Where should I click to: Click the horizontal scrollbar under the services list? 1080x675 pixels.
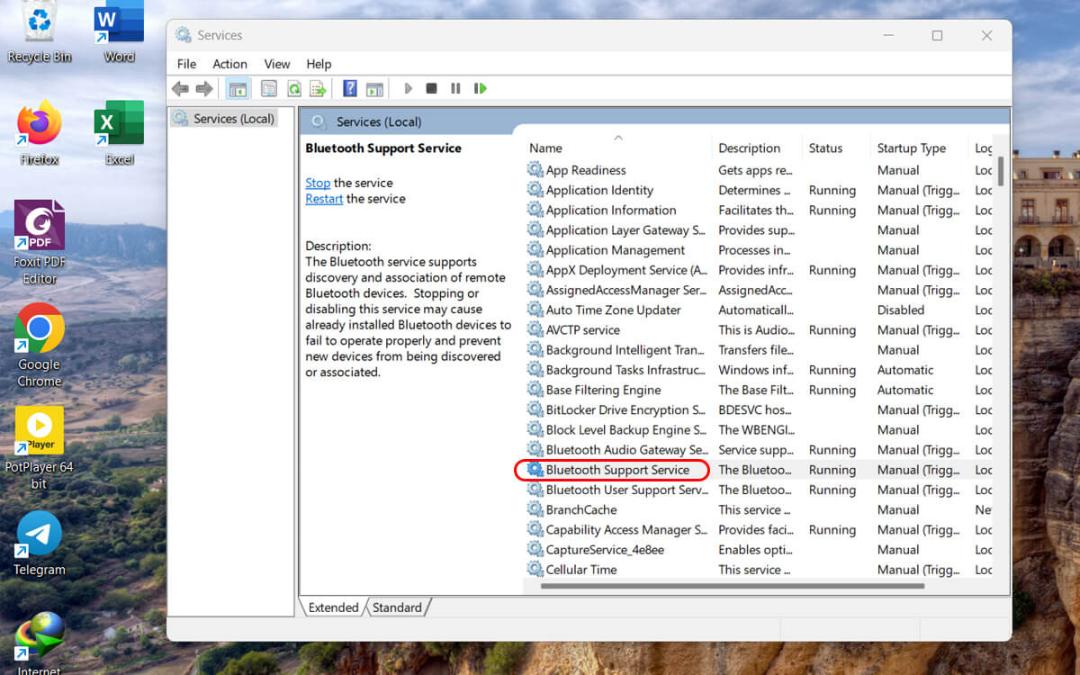click(x=732, y=586)
